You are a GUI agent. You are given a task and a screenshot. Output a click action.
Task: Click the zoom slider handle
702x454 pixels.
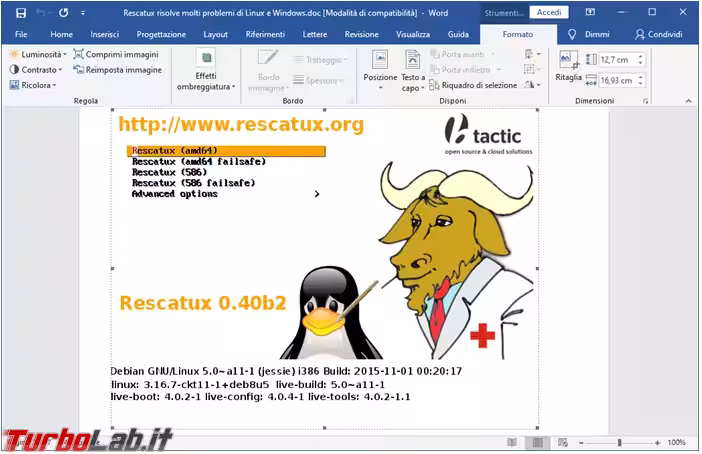(x=620, y=442)
